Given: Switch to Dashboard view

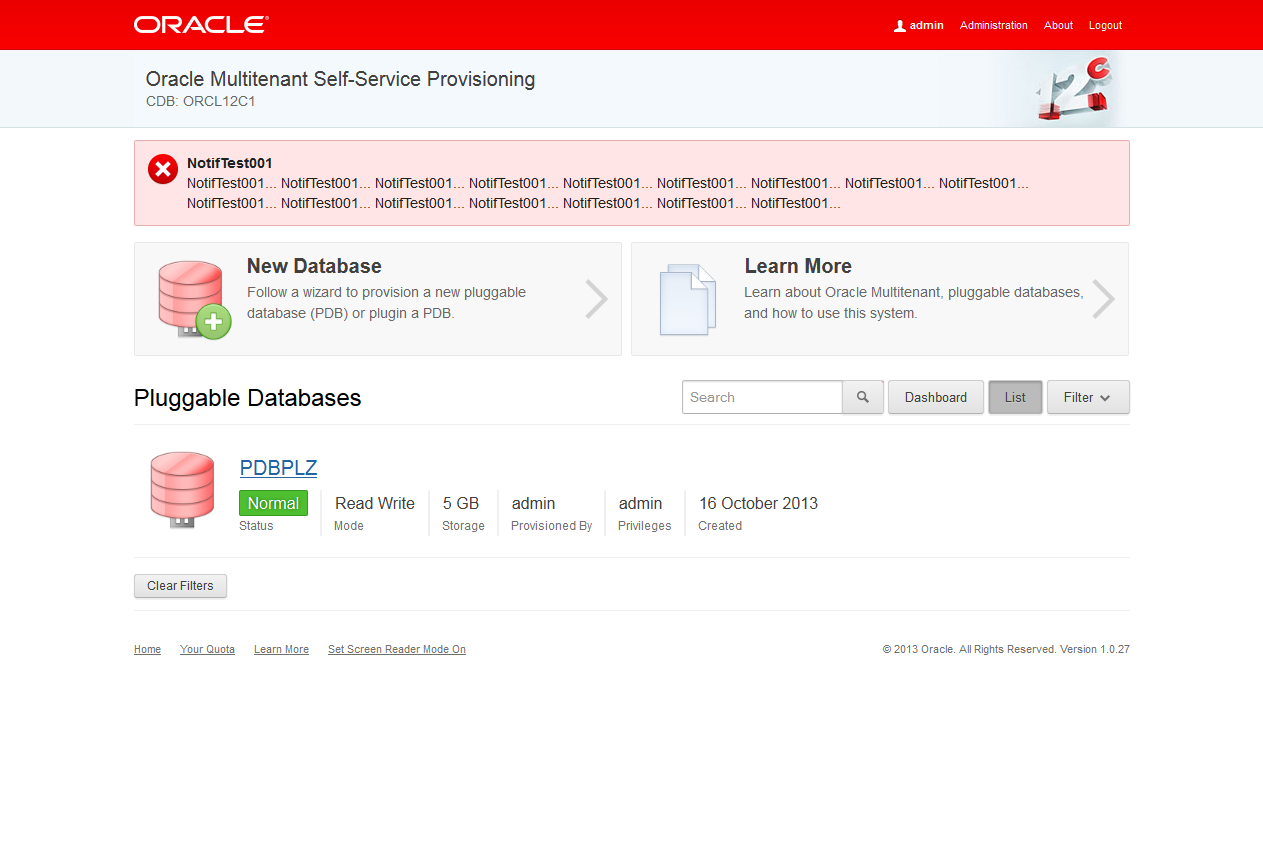Looking at the screenshot, I should 936,397.
